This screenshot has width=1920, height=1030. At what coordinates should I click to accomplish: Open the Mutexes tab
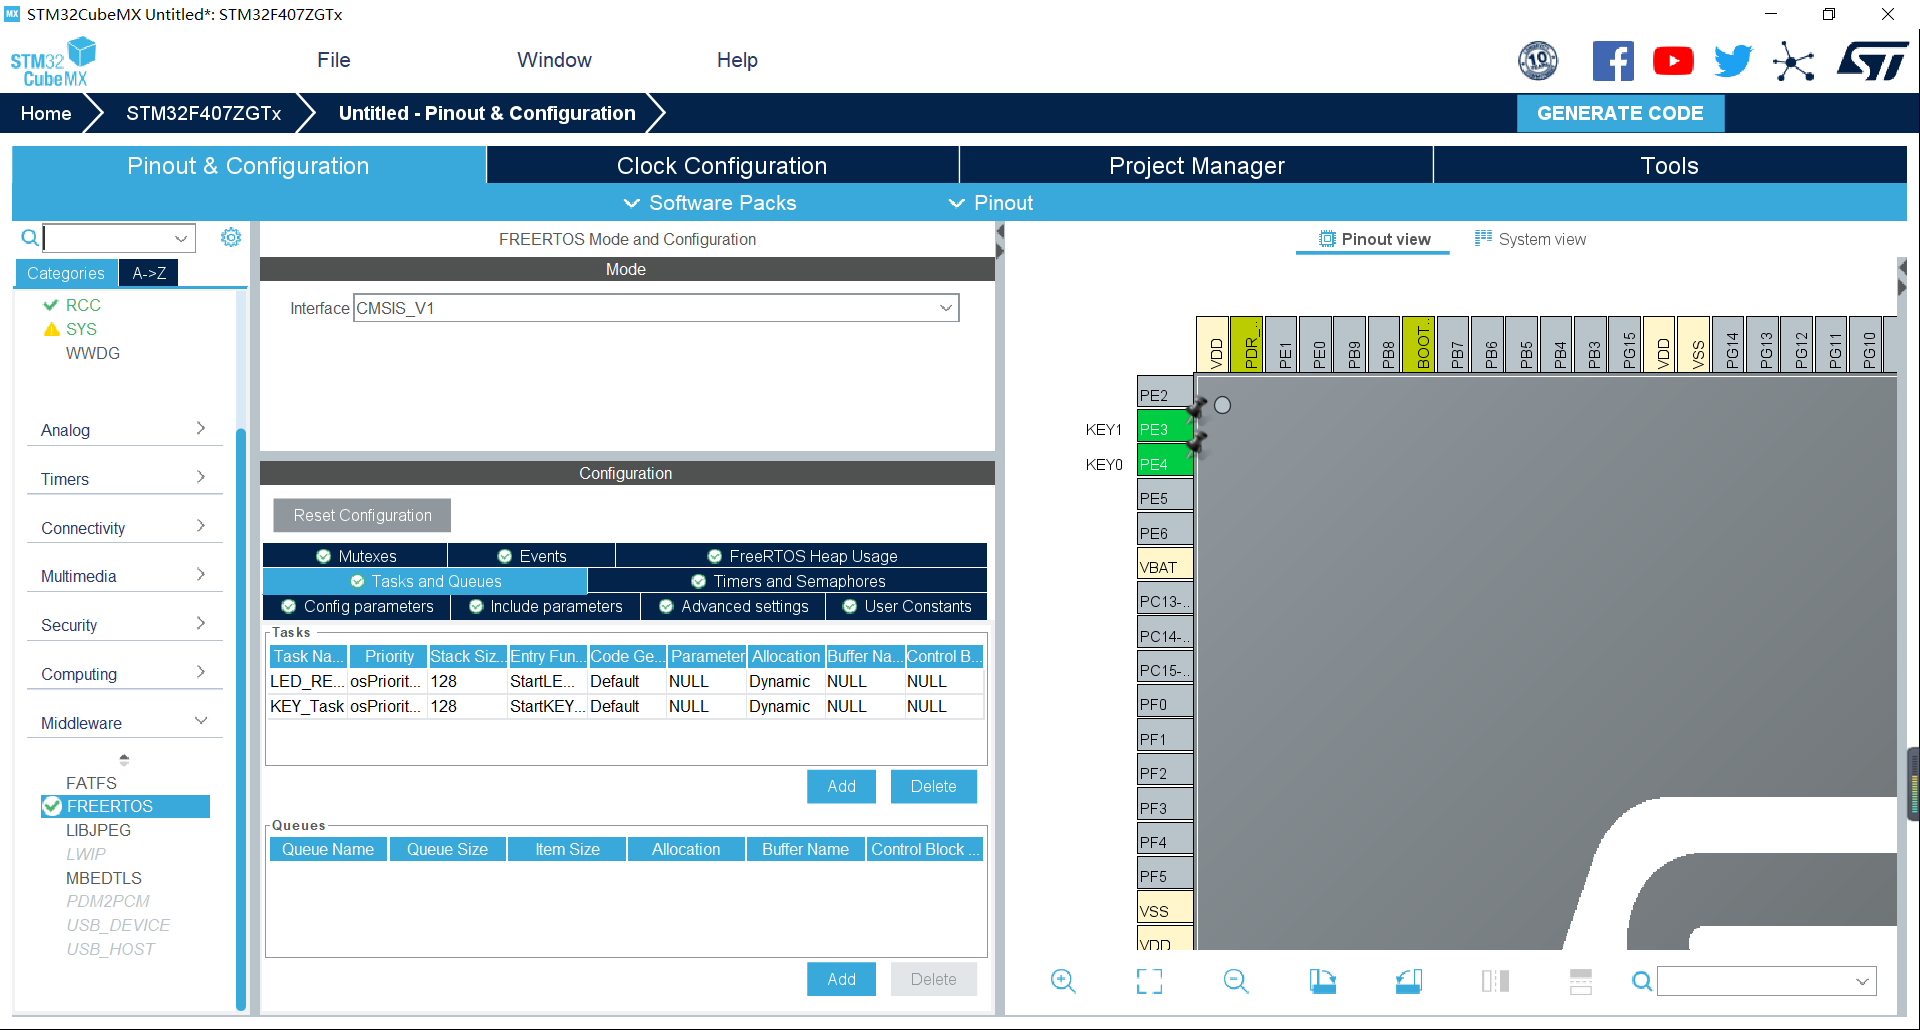coord(355,556)
